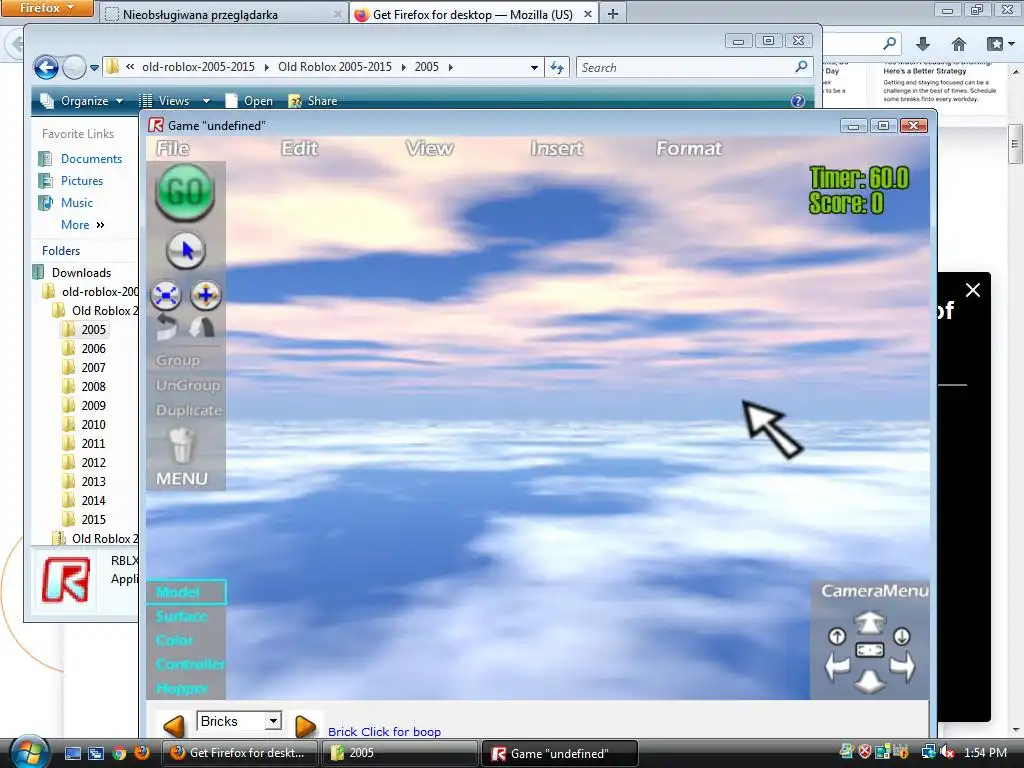Expand breadcrumb arrow after Old Roblox 2005-2015
Viewport: 1024px width, 768px height.
(403, 67)
